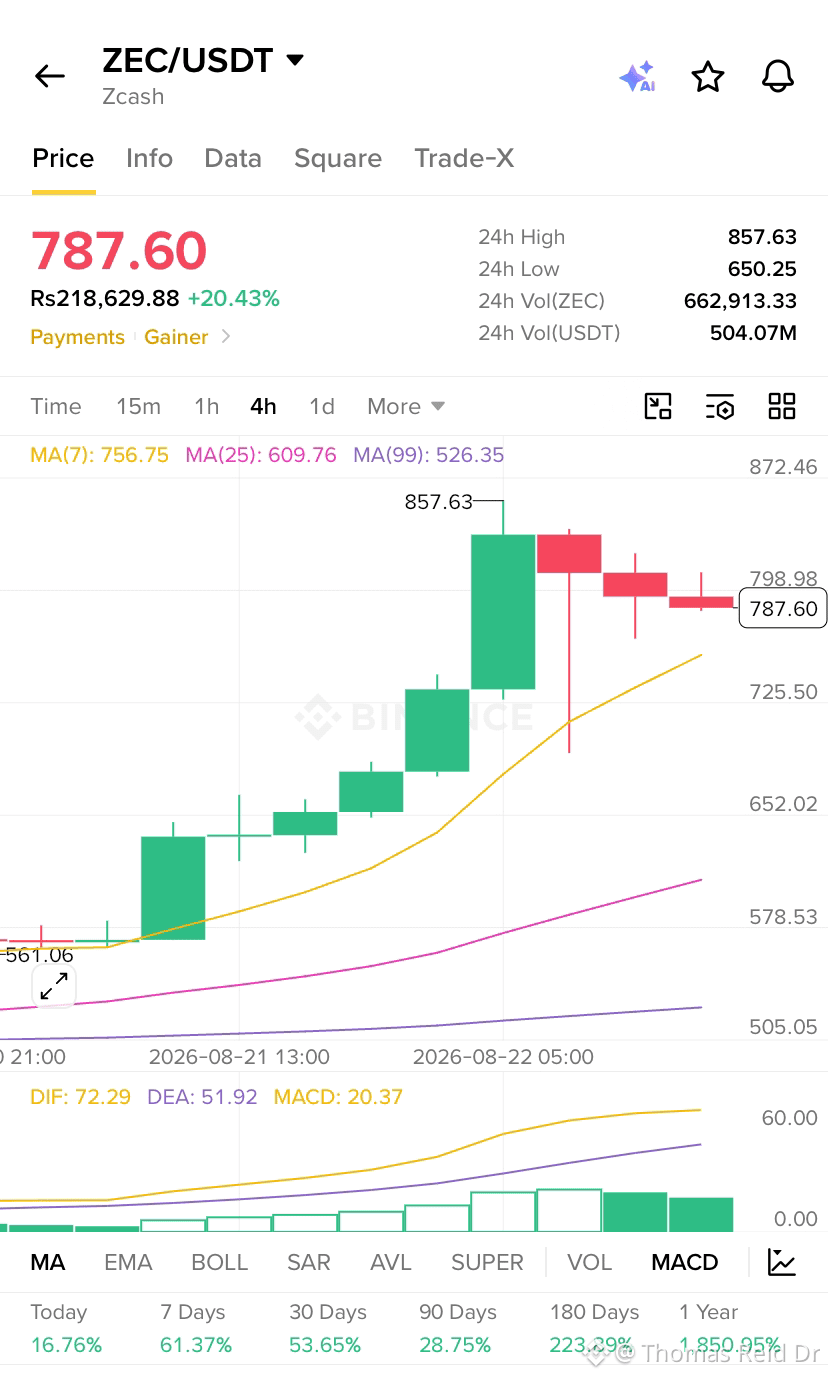Tap the 24h Vol(ZEC) value 662,913.33

point(740,301)
